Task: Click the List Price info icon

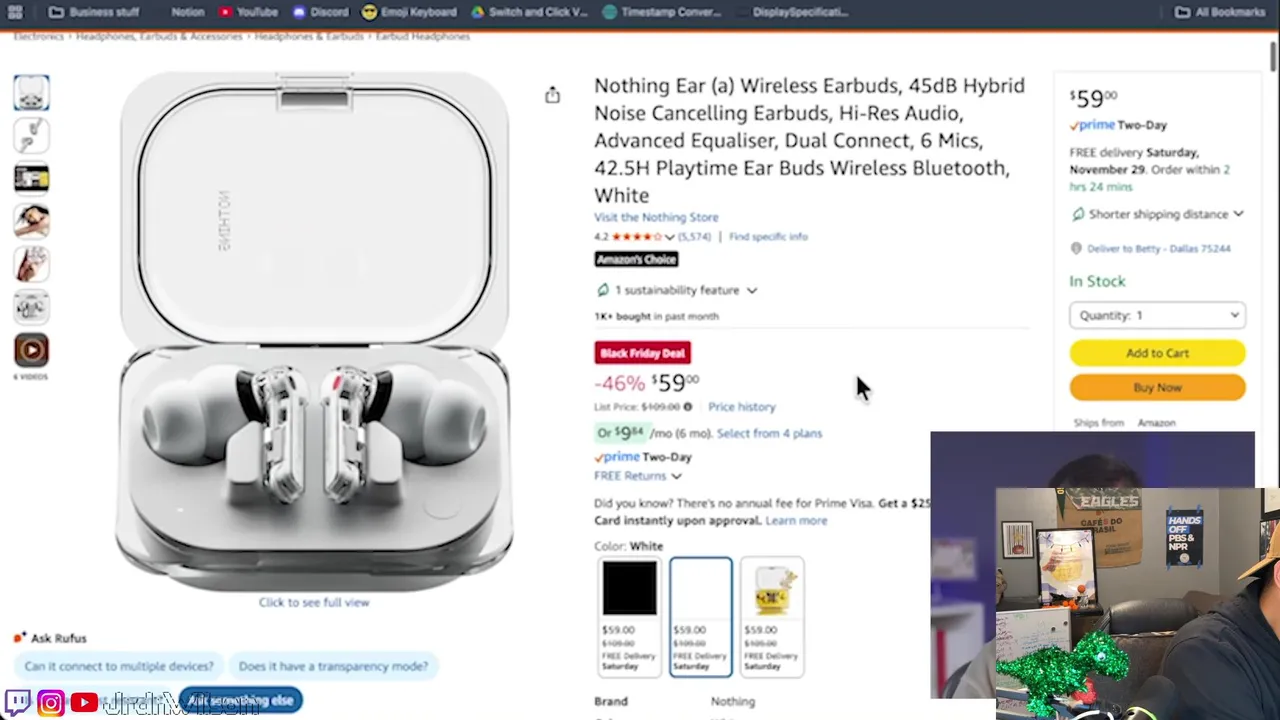Action: (687, 407)
